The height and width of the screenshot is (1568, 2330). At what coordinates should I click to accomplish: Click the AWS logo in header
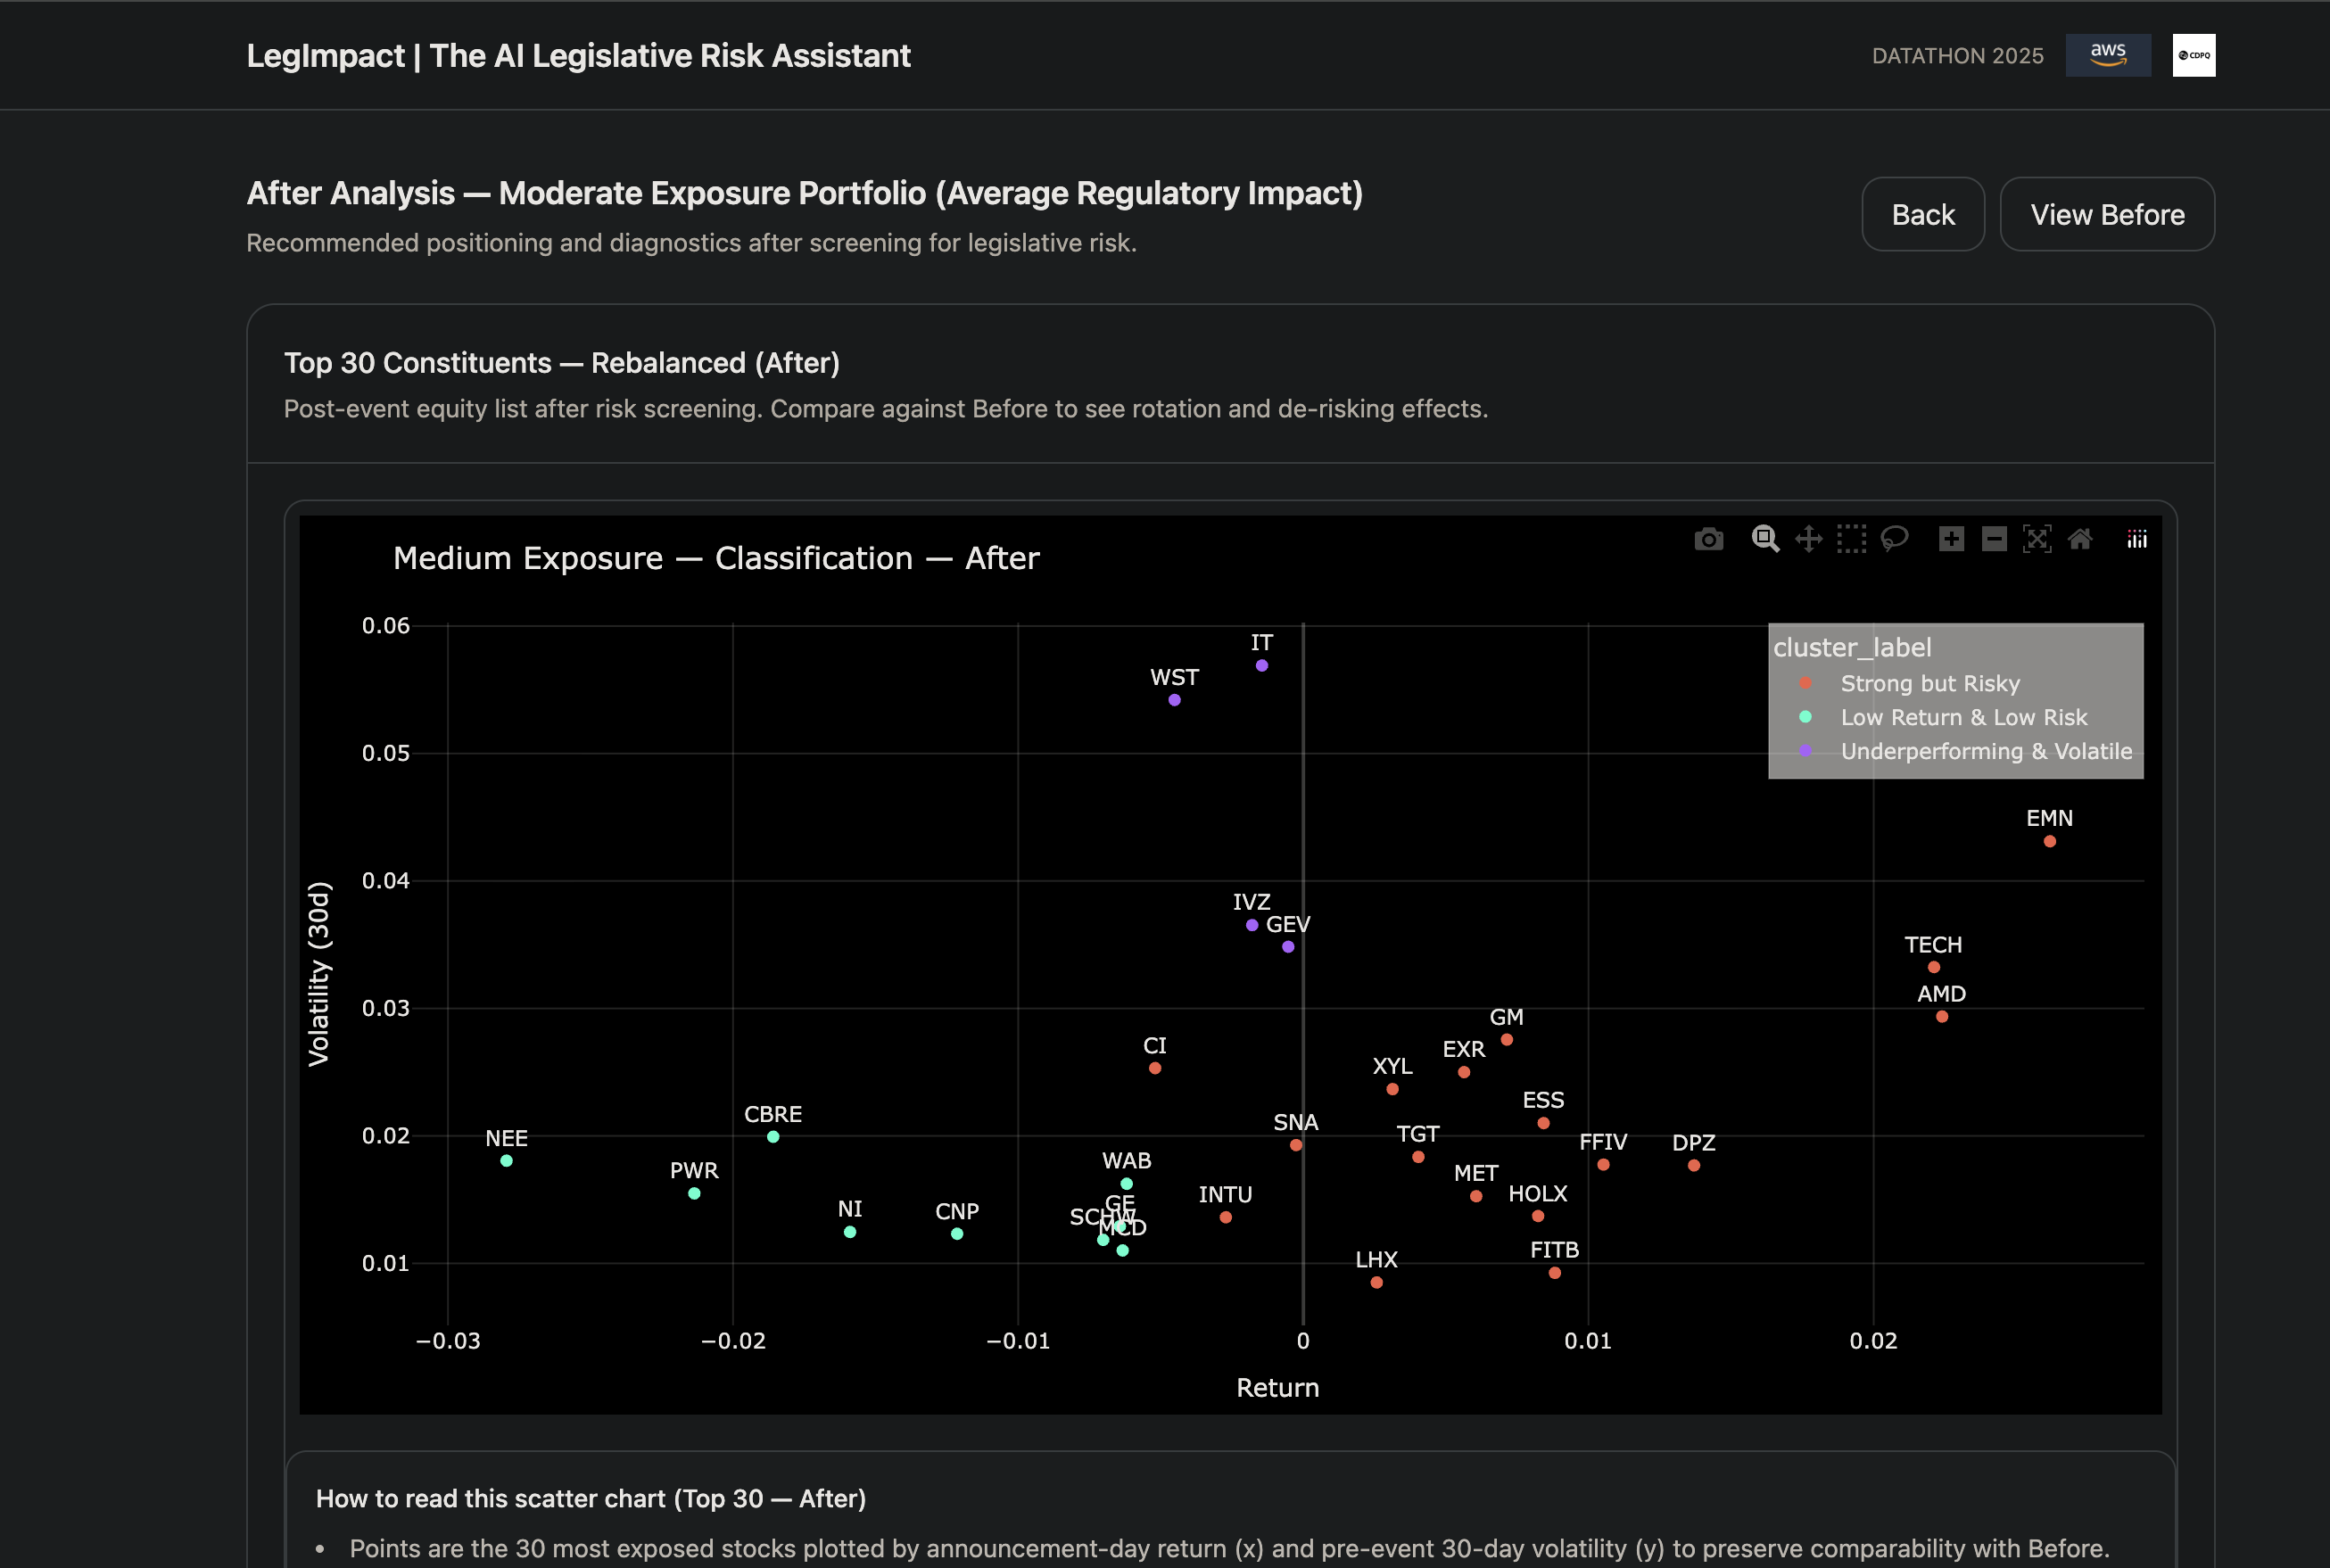(x=2108, y=55)
